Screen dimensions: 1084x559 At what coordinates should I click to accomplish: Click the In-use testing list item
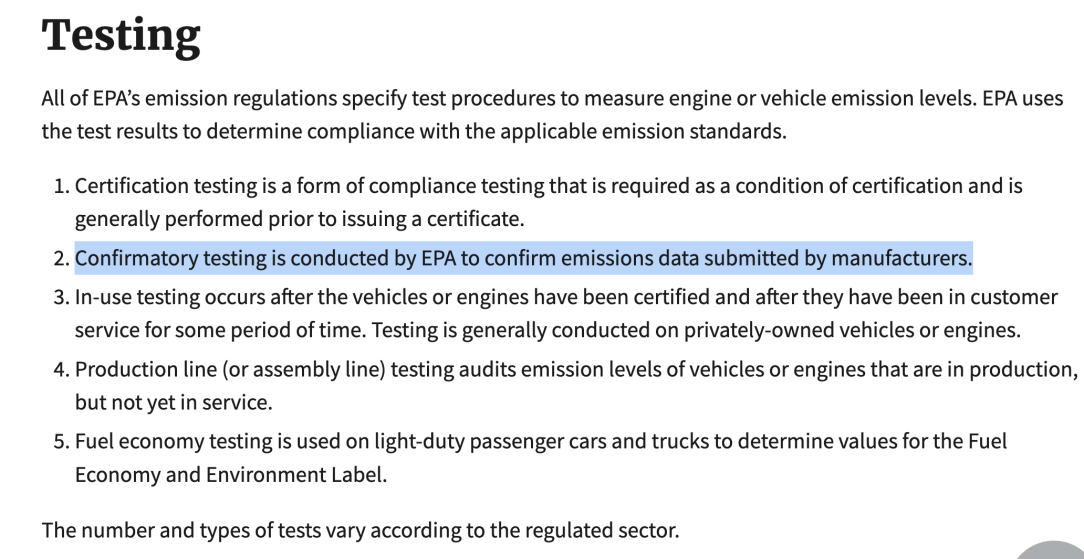566,314
